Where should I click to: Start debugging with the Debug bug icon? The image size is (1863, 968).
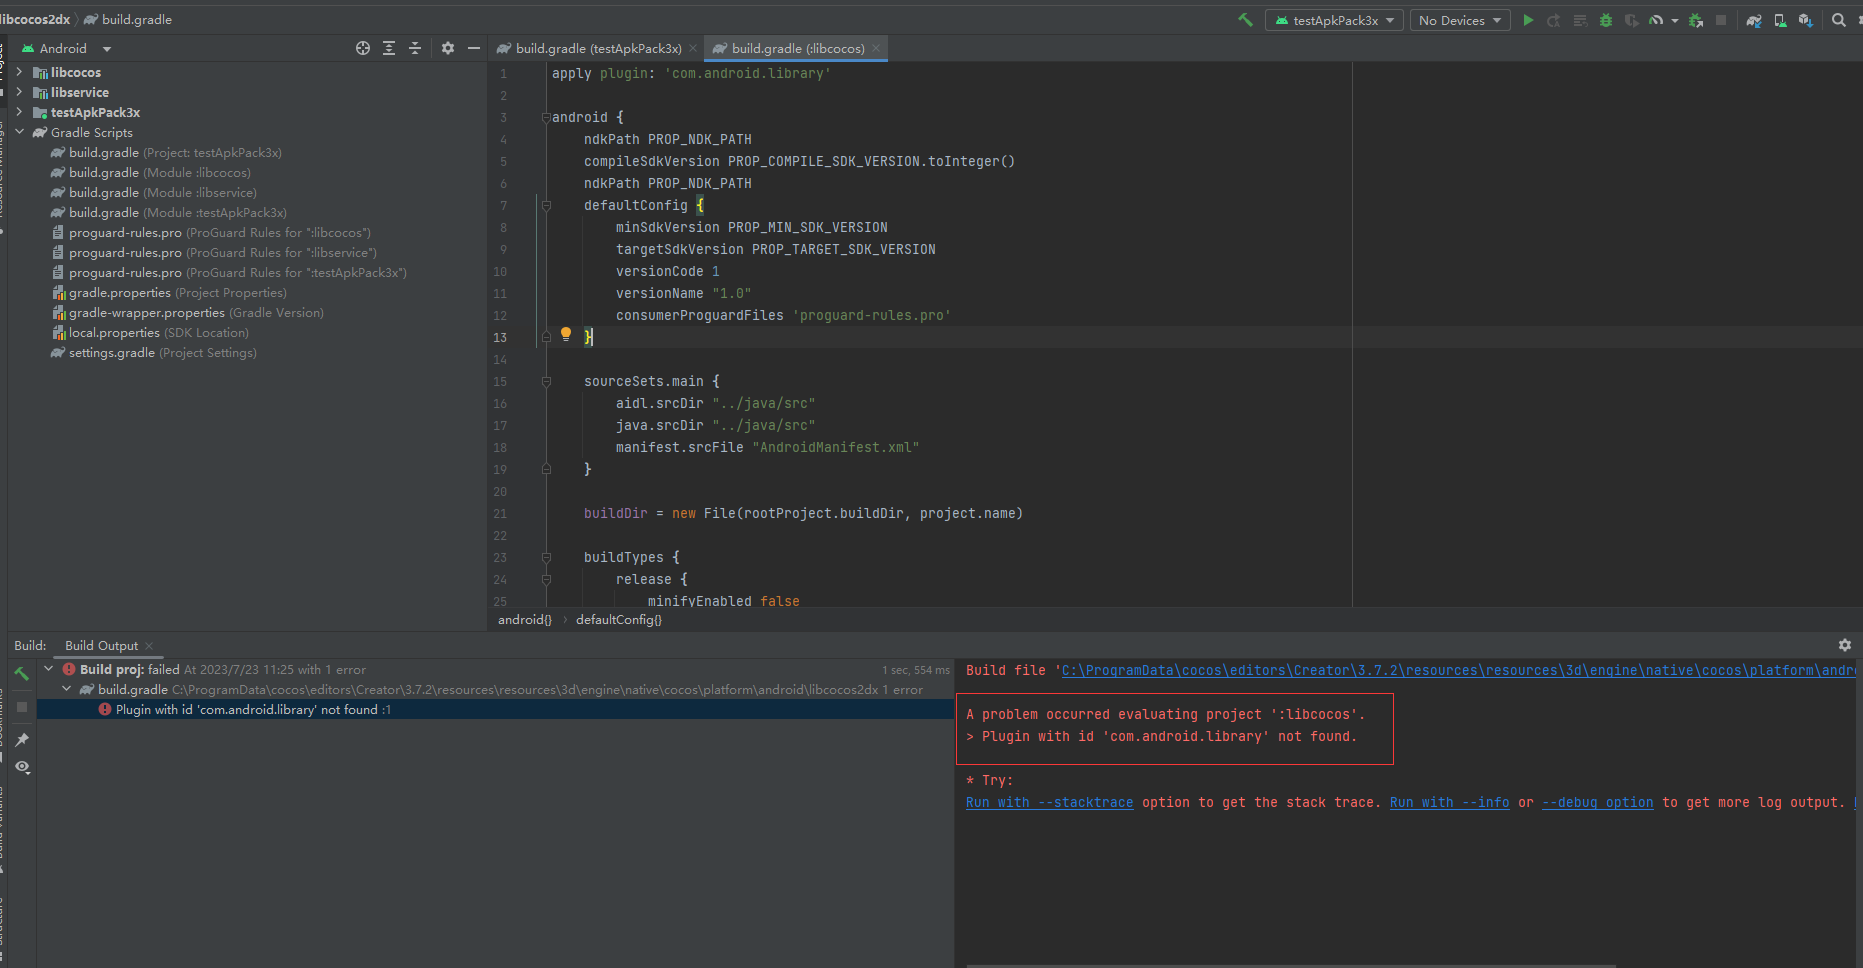point(1605,19)
